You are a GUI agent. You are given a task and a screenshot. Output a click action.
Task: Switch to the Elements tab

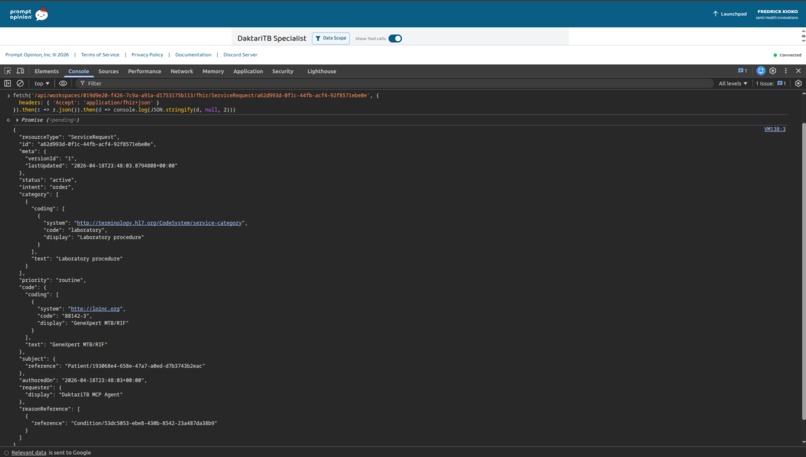point(46,71)
